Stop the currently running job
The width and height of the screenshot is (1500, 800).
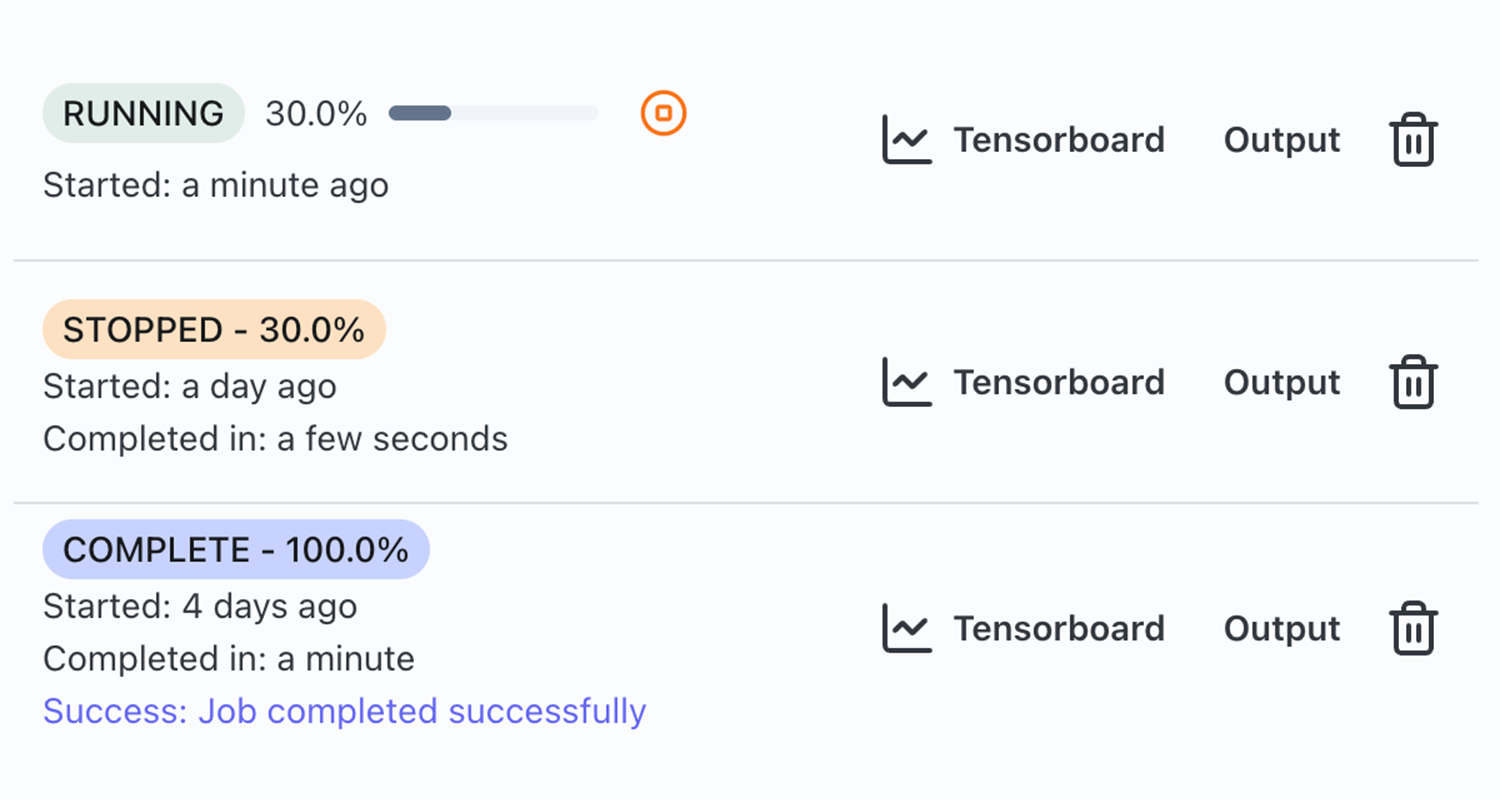pyautogui.click(x=663, y=113)
